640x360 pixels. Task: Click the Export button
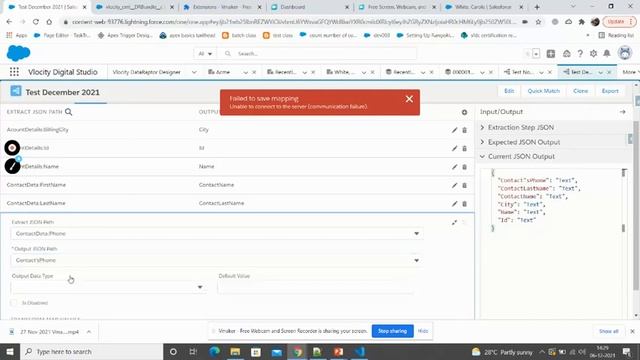pos(610,91)
